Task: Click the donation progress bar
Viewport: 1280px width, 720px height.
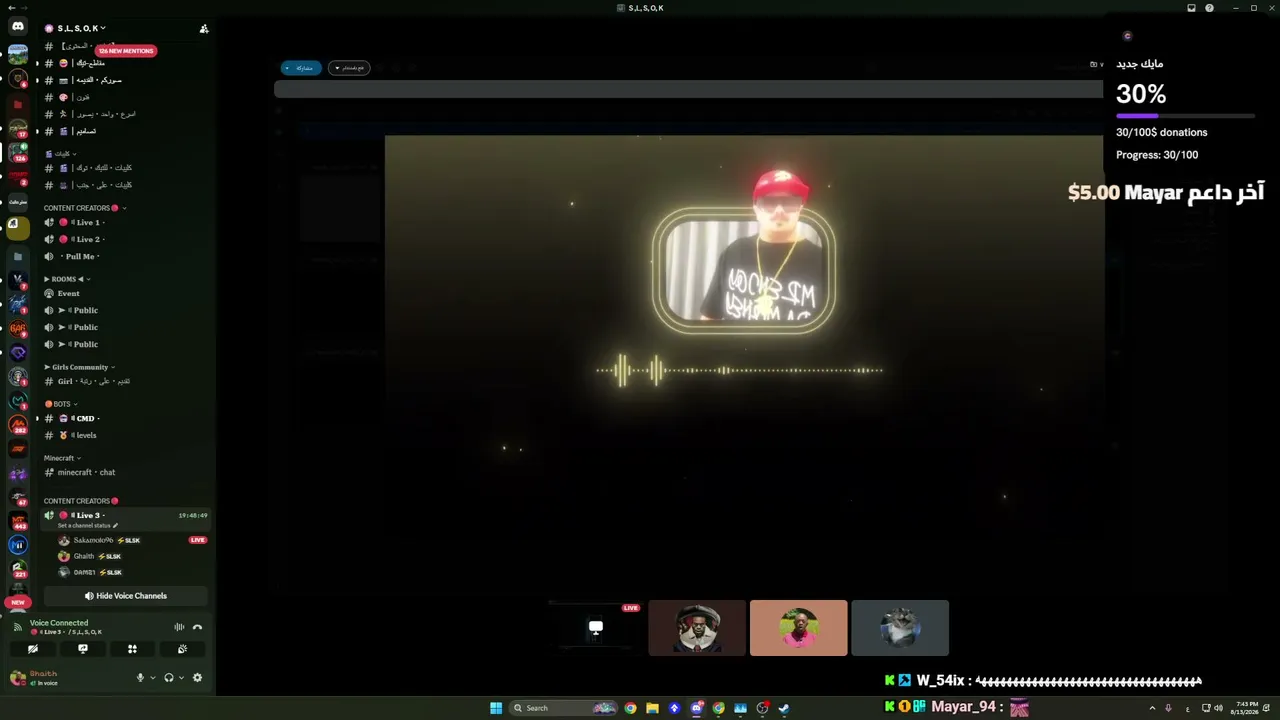Action: point(1185,116)
